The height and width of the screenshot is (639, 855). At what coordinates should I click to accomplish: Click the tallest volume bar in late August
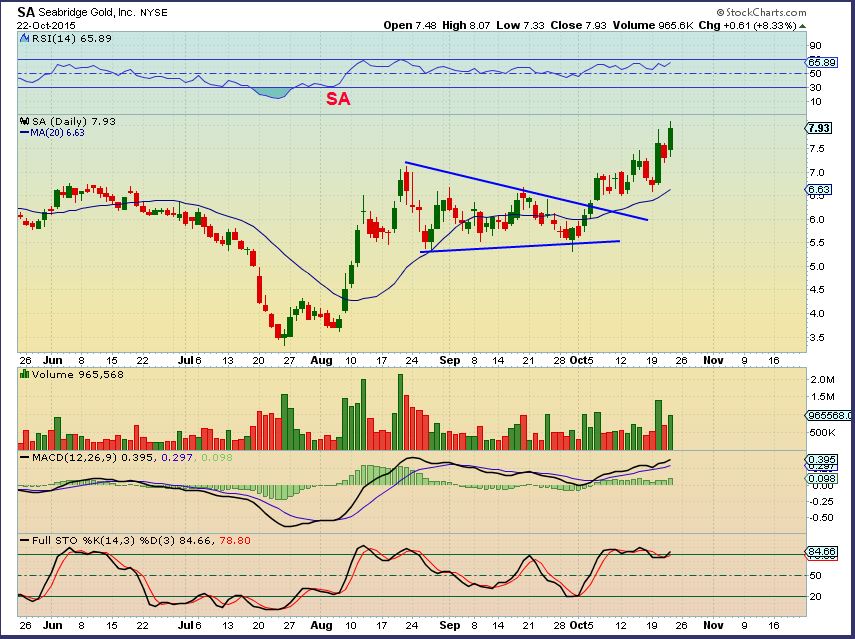pos(400,412)
